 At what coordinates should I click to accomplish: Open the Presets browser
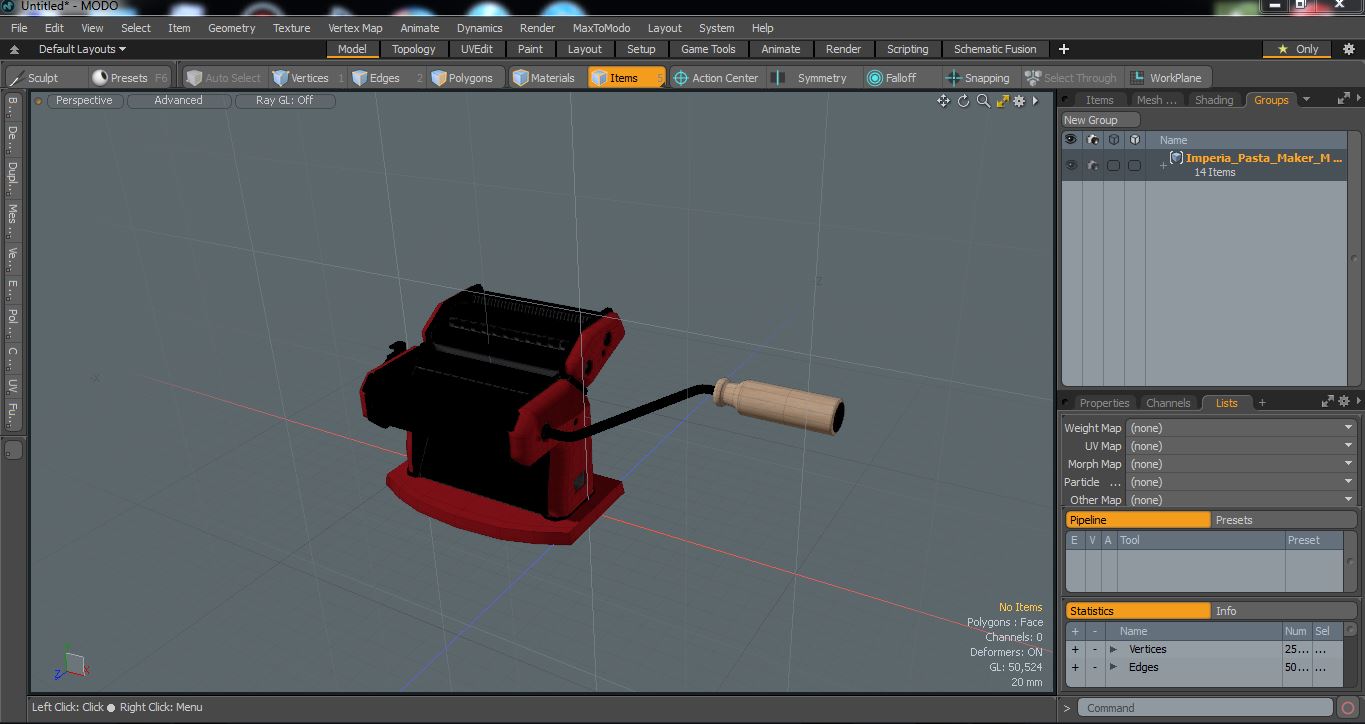coord(129,78)
